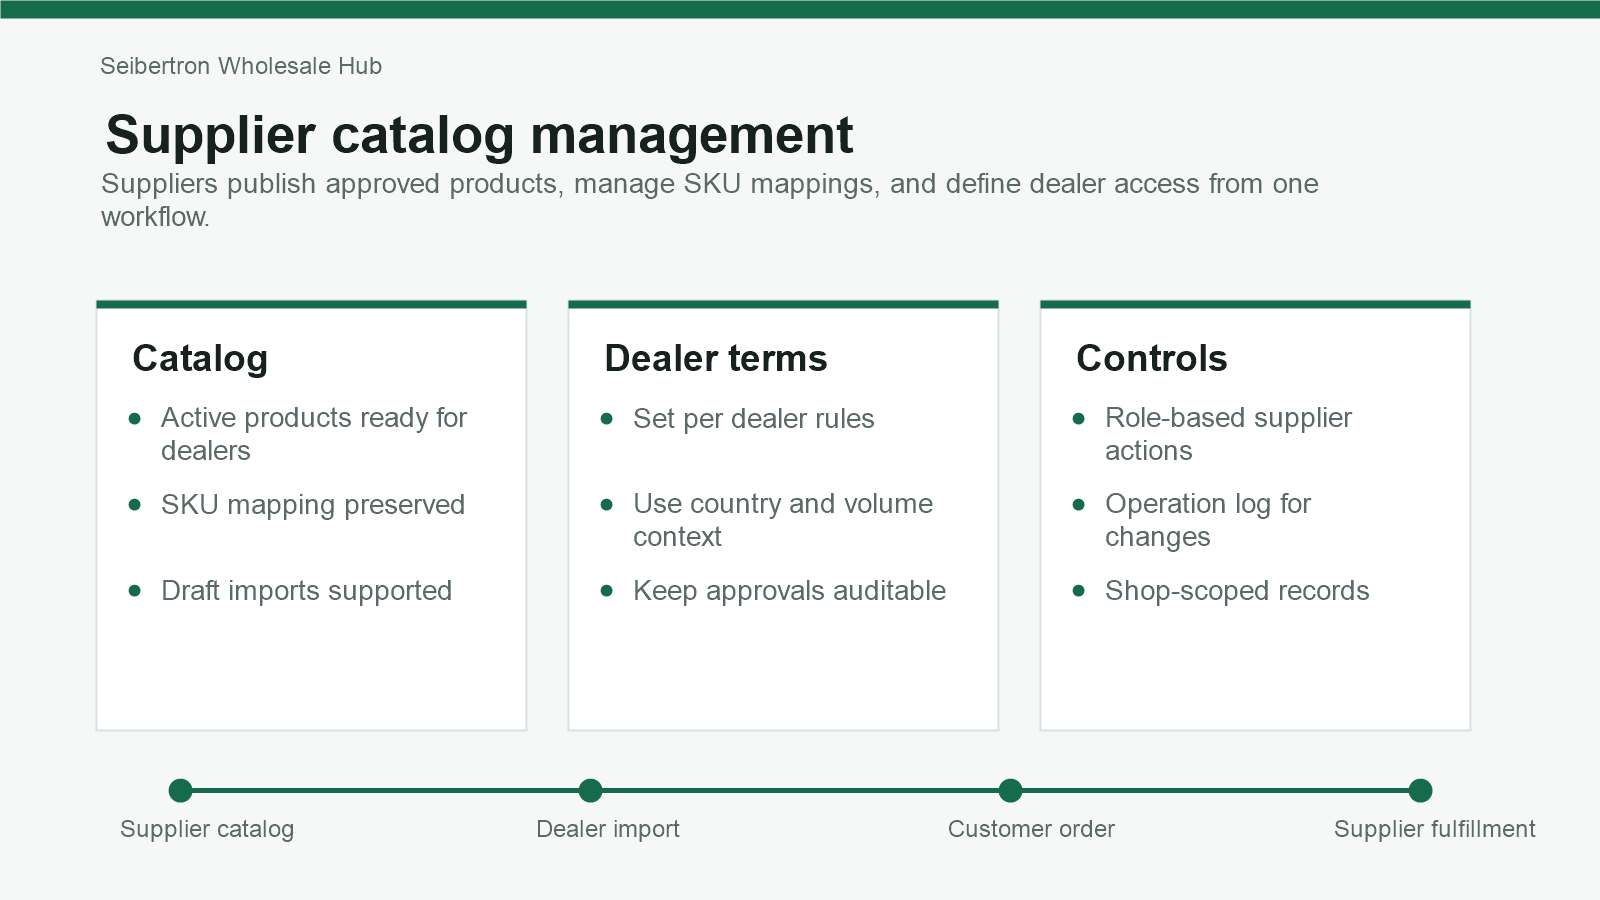The width and height of the screenshot is (1600, 900).
Task: Select the 'Catalog' card heading
Action: click(x=200, y=359)
